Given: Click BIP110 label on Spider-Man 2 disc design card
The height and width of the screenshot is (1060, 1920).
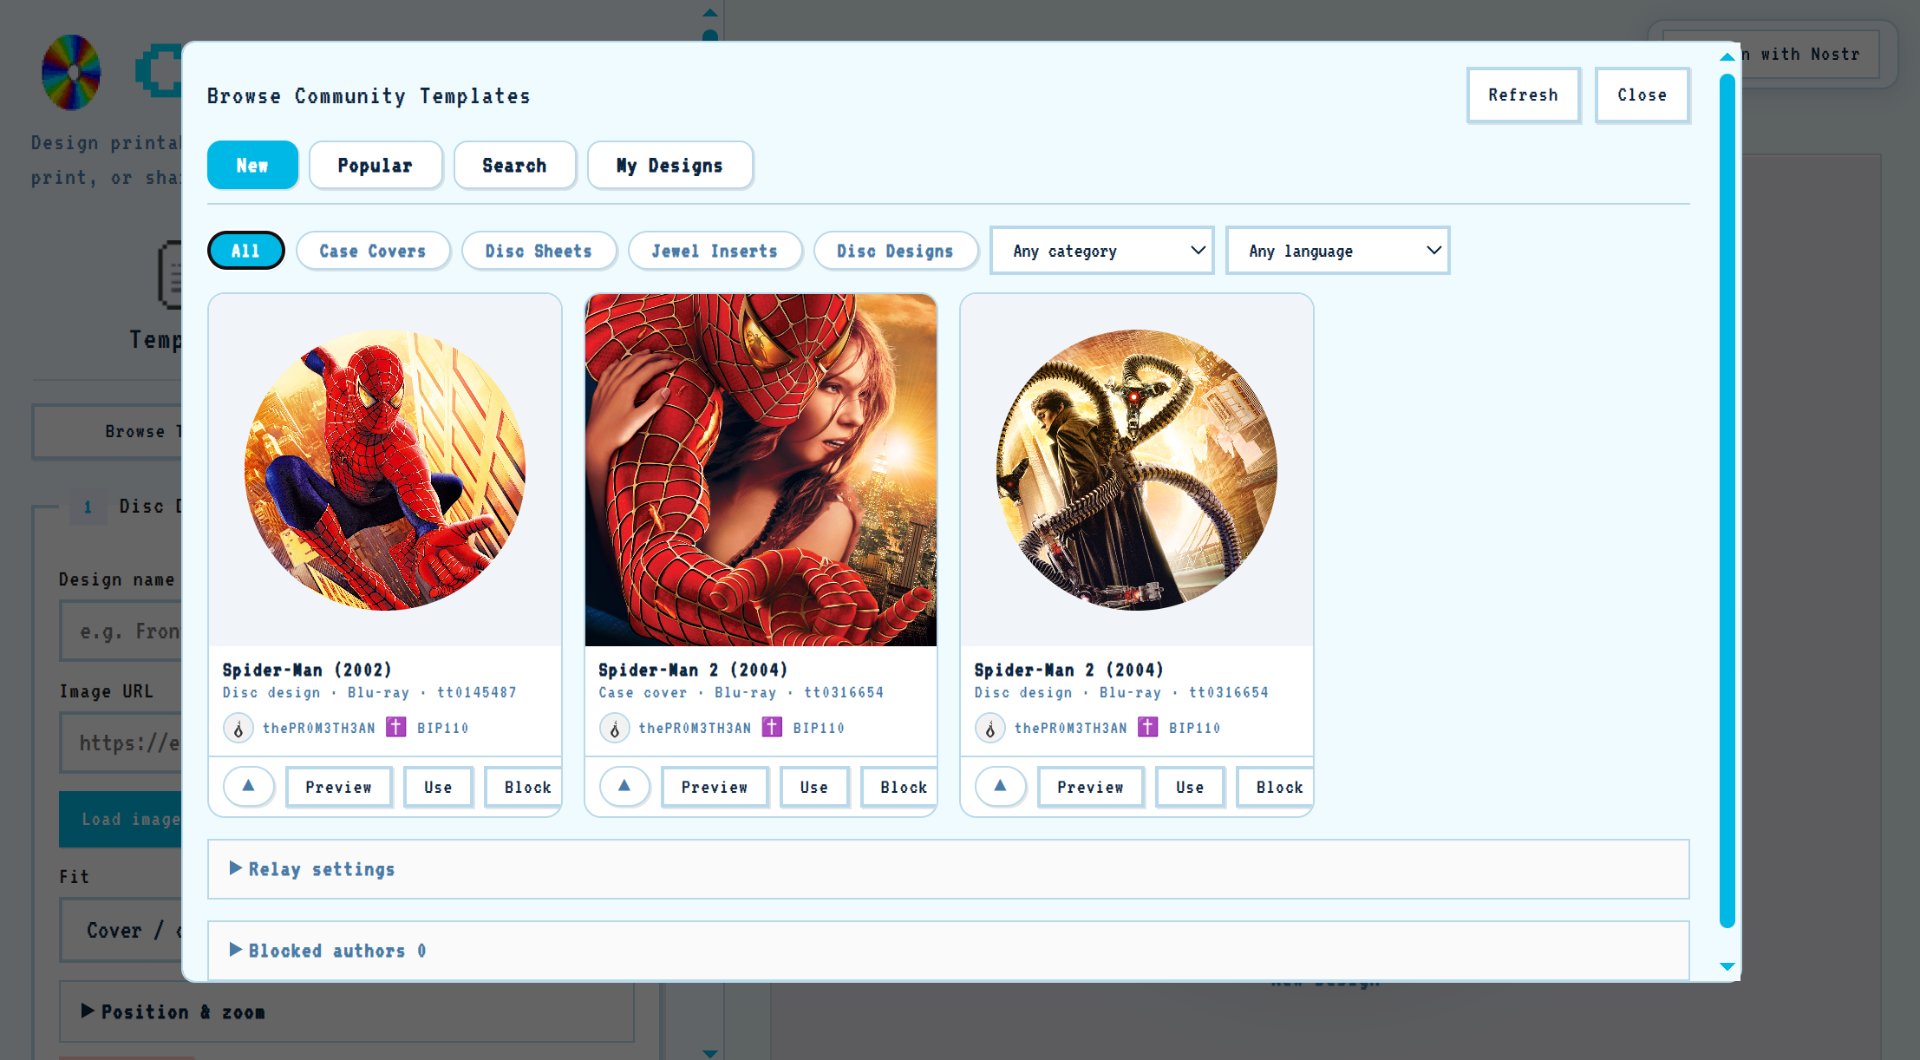Looking at the screenshot, I should (1195, 728).
